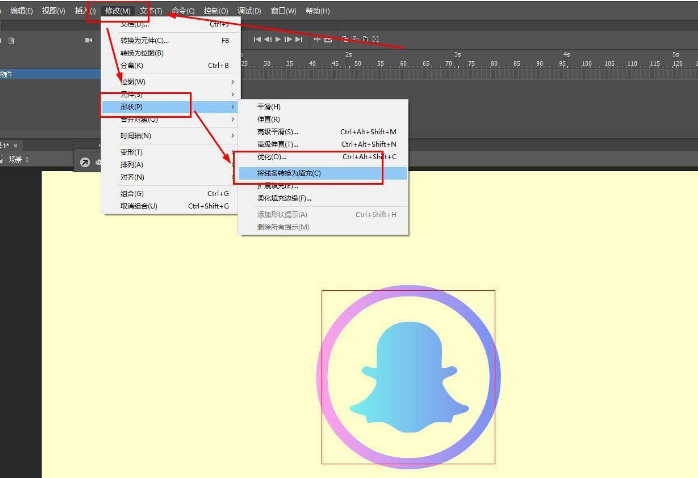Open the 变形(T) entry in Modify menu
The height and width of the screenshot is (478, 698).
pos(171,152)
